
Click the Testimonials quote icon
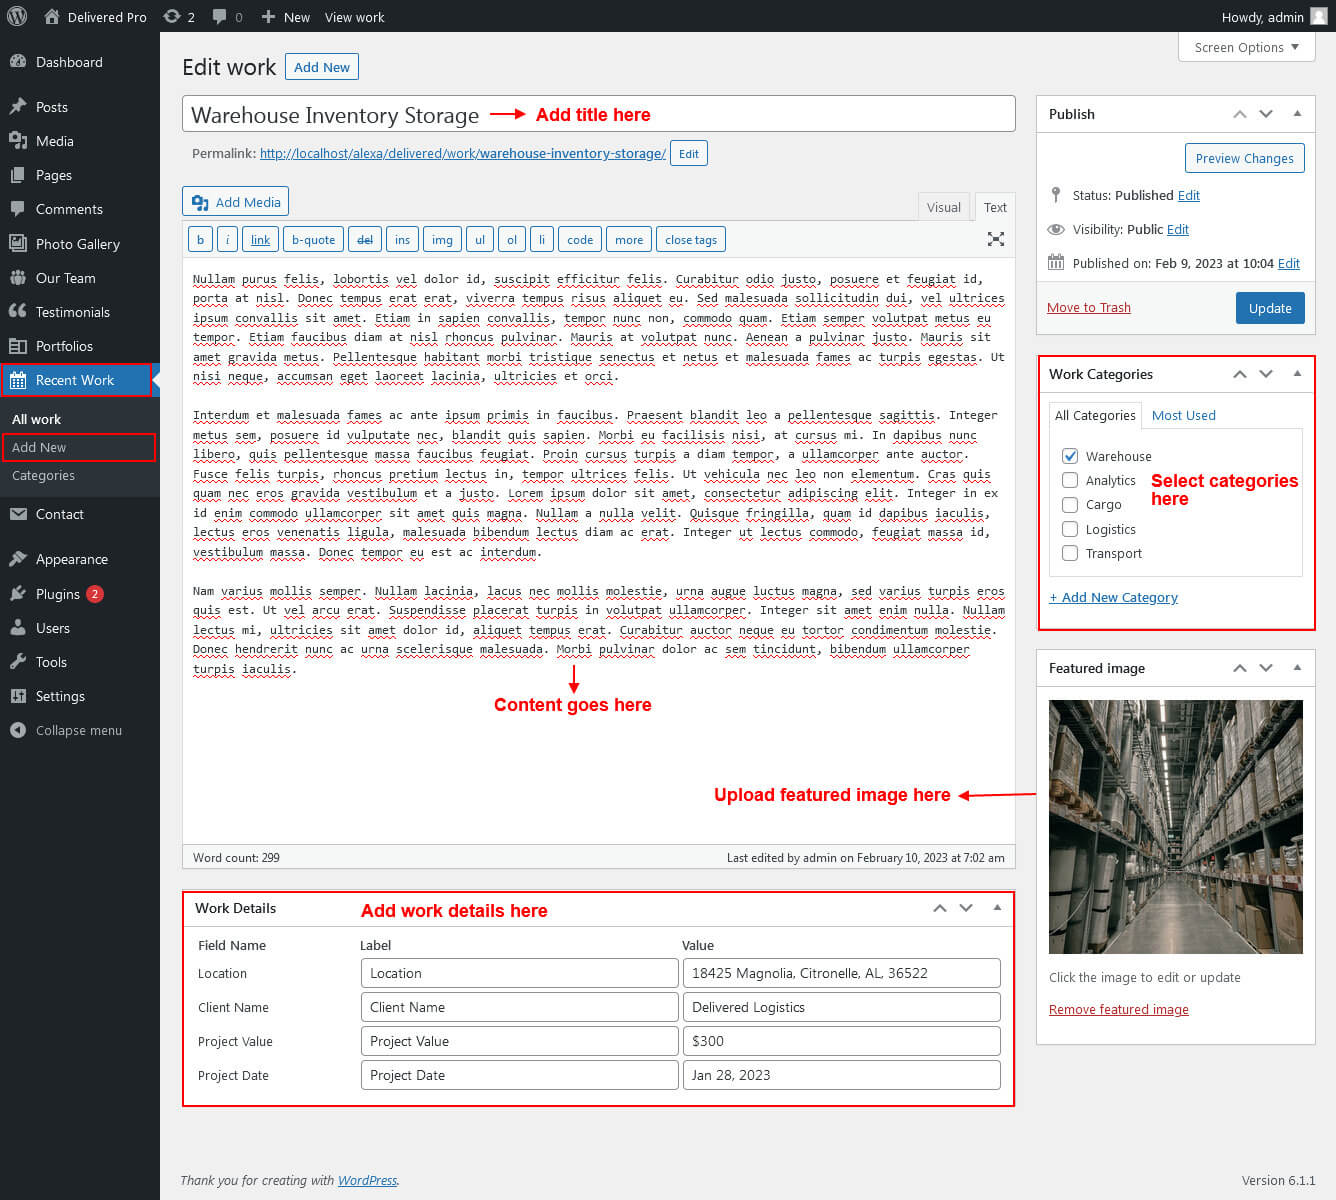[18, 312]
